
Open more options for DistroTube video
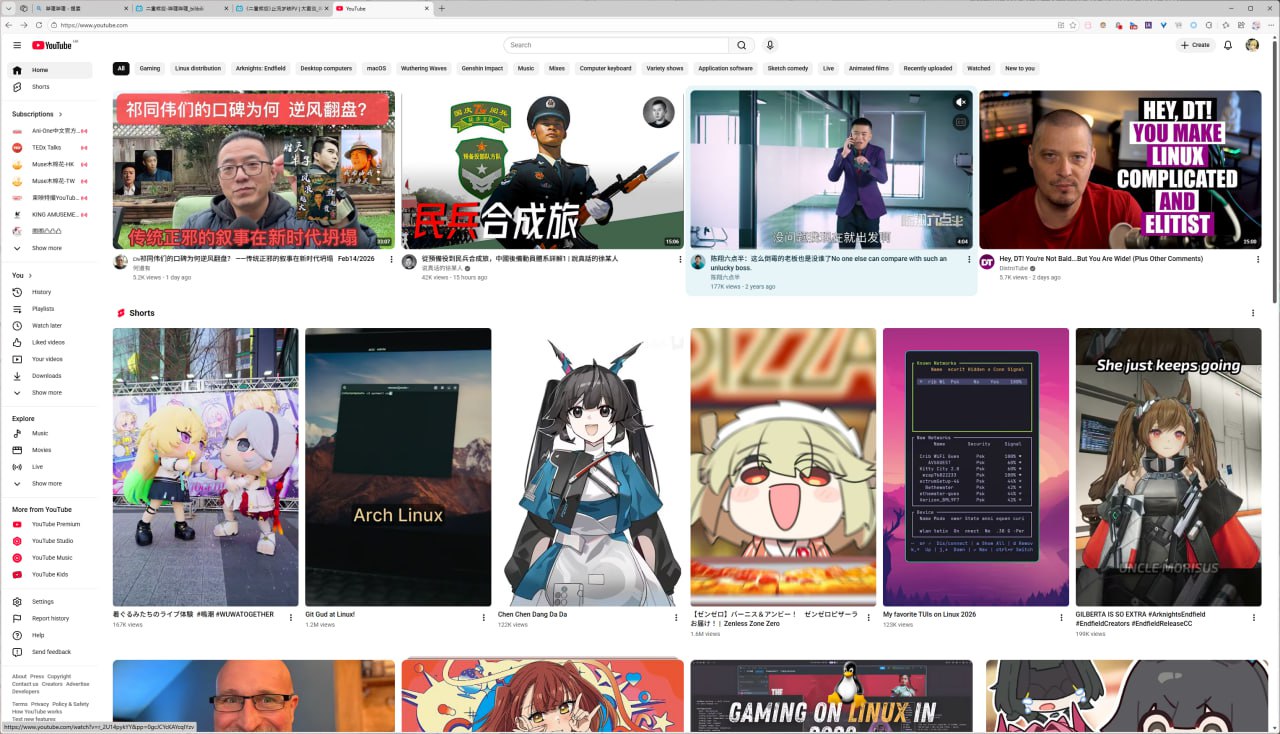[1258, 259]
